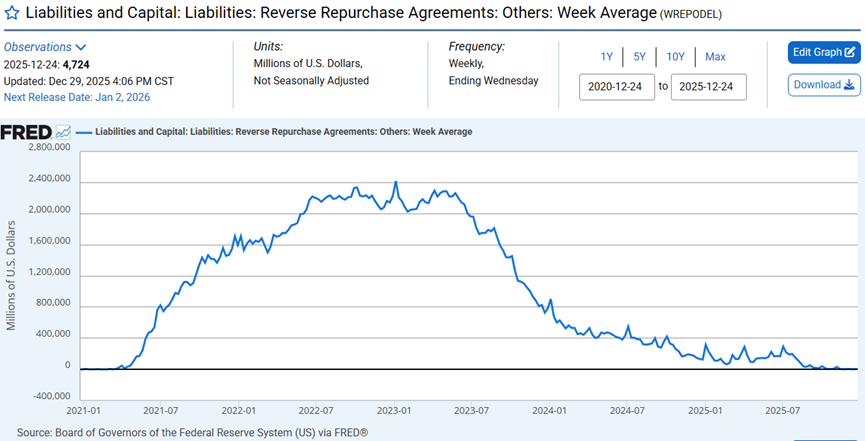This screenshot has width=865, height=441.
Task: Click the chart peak near 2023-01
Action: click(x=396, y=183)
